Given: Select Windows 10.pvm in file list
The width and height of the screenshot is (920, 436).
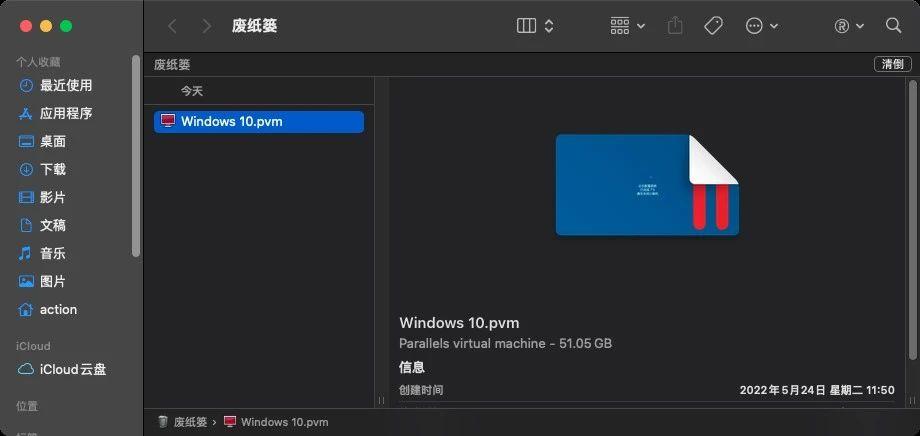Looking at the screenshot, I should [x=259, y=121].
